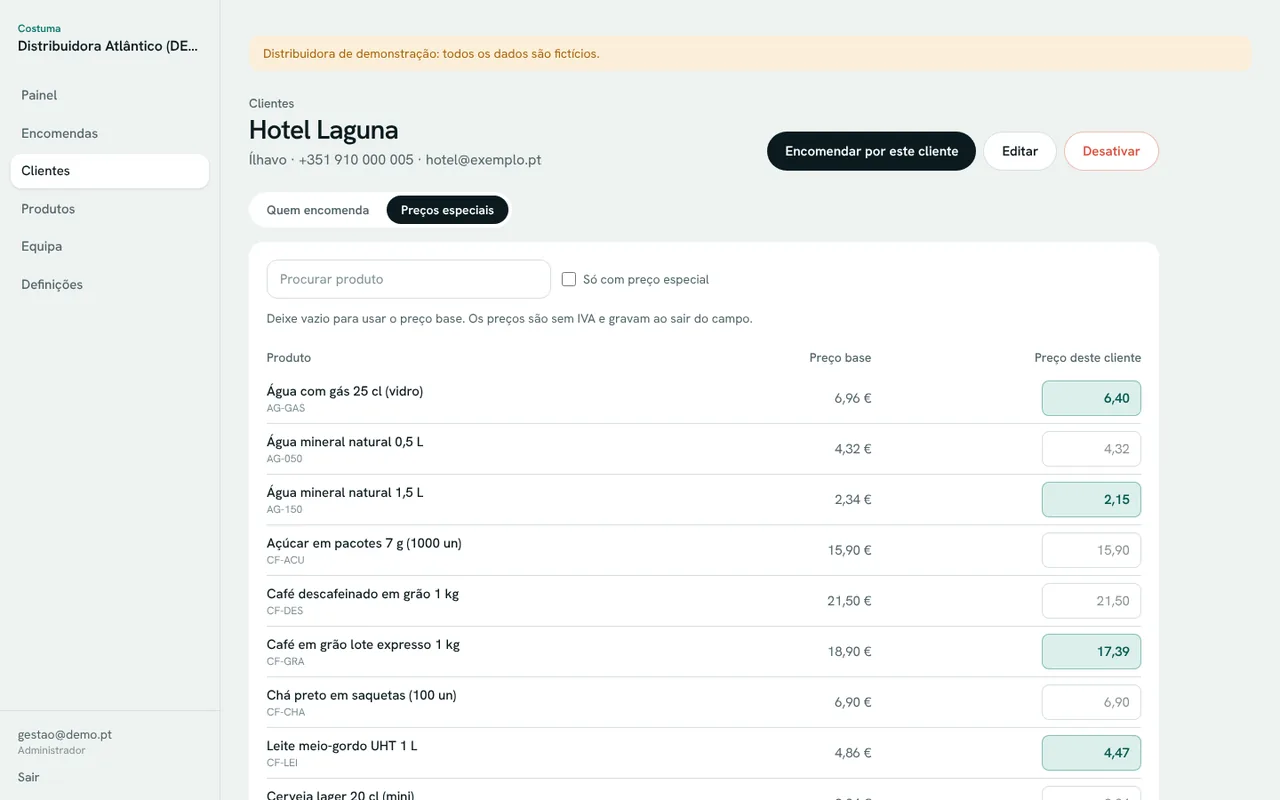Click the Desativar button
This screenshot has width=1280, height=800.
pyautogui.click(x=1111, y=151)
